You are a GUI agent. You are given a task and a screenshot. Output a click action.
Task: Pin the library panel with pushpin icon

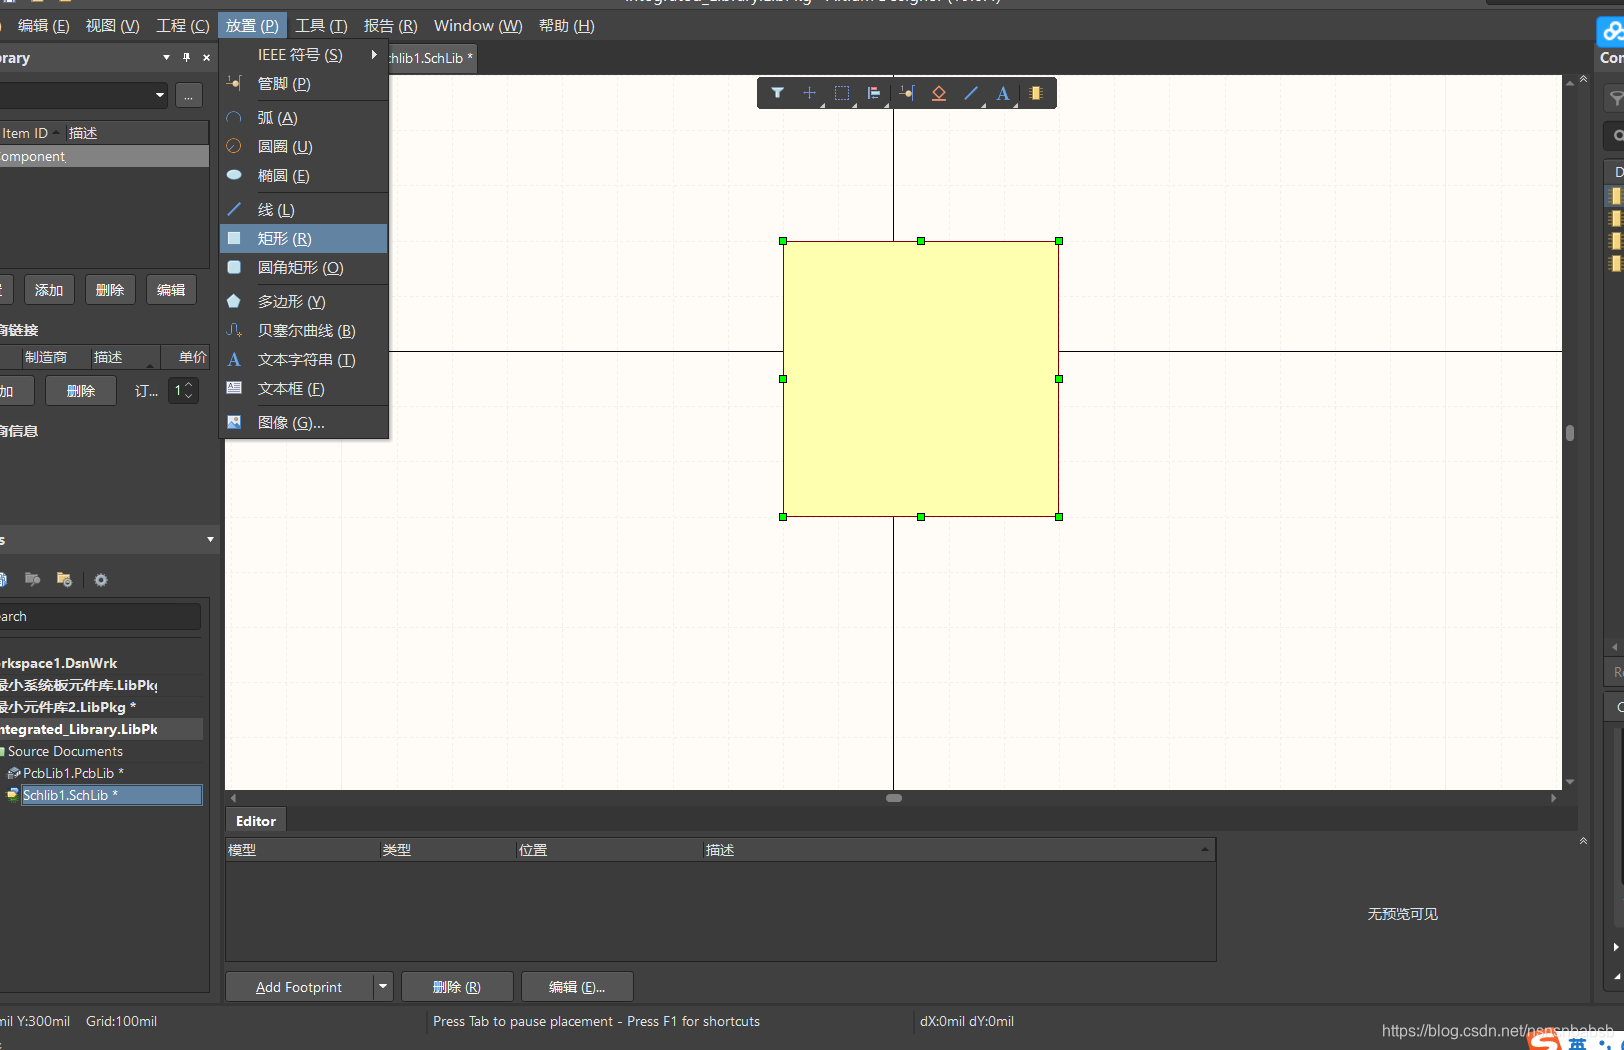(186, 58)
